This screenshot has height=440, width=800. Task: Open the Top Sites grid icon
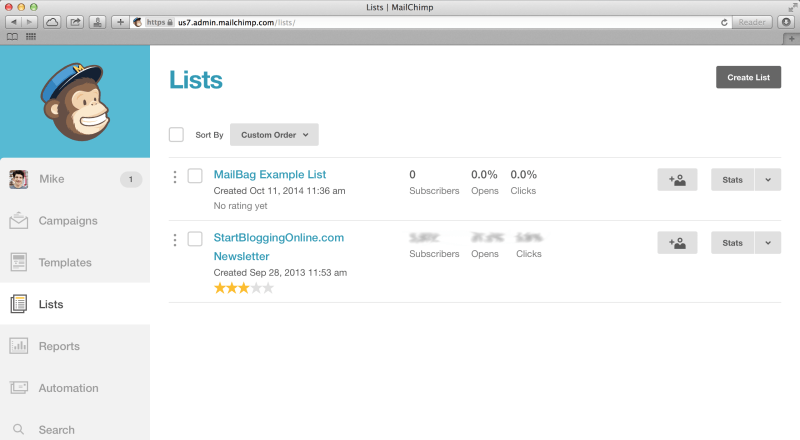click(31, 37)
